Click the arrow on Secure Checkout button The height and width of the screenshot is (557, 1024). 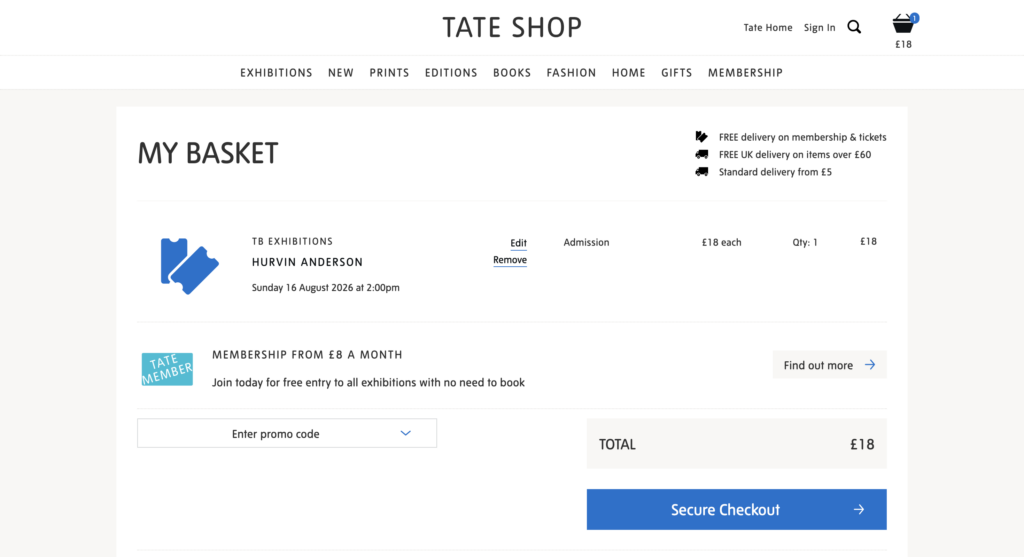(x=859, y=509)
